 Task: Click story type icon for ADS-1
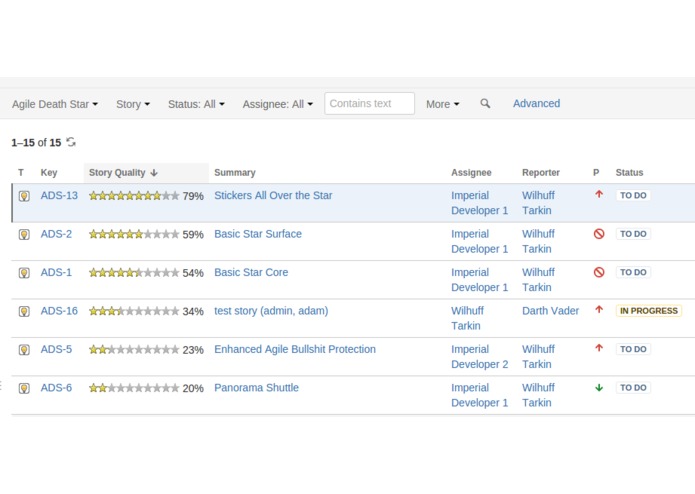[x=24, y=273]
